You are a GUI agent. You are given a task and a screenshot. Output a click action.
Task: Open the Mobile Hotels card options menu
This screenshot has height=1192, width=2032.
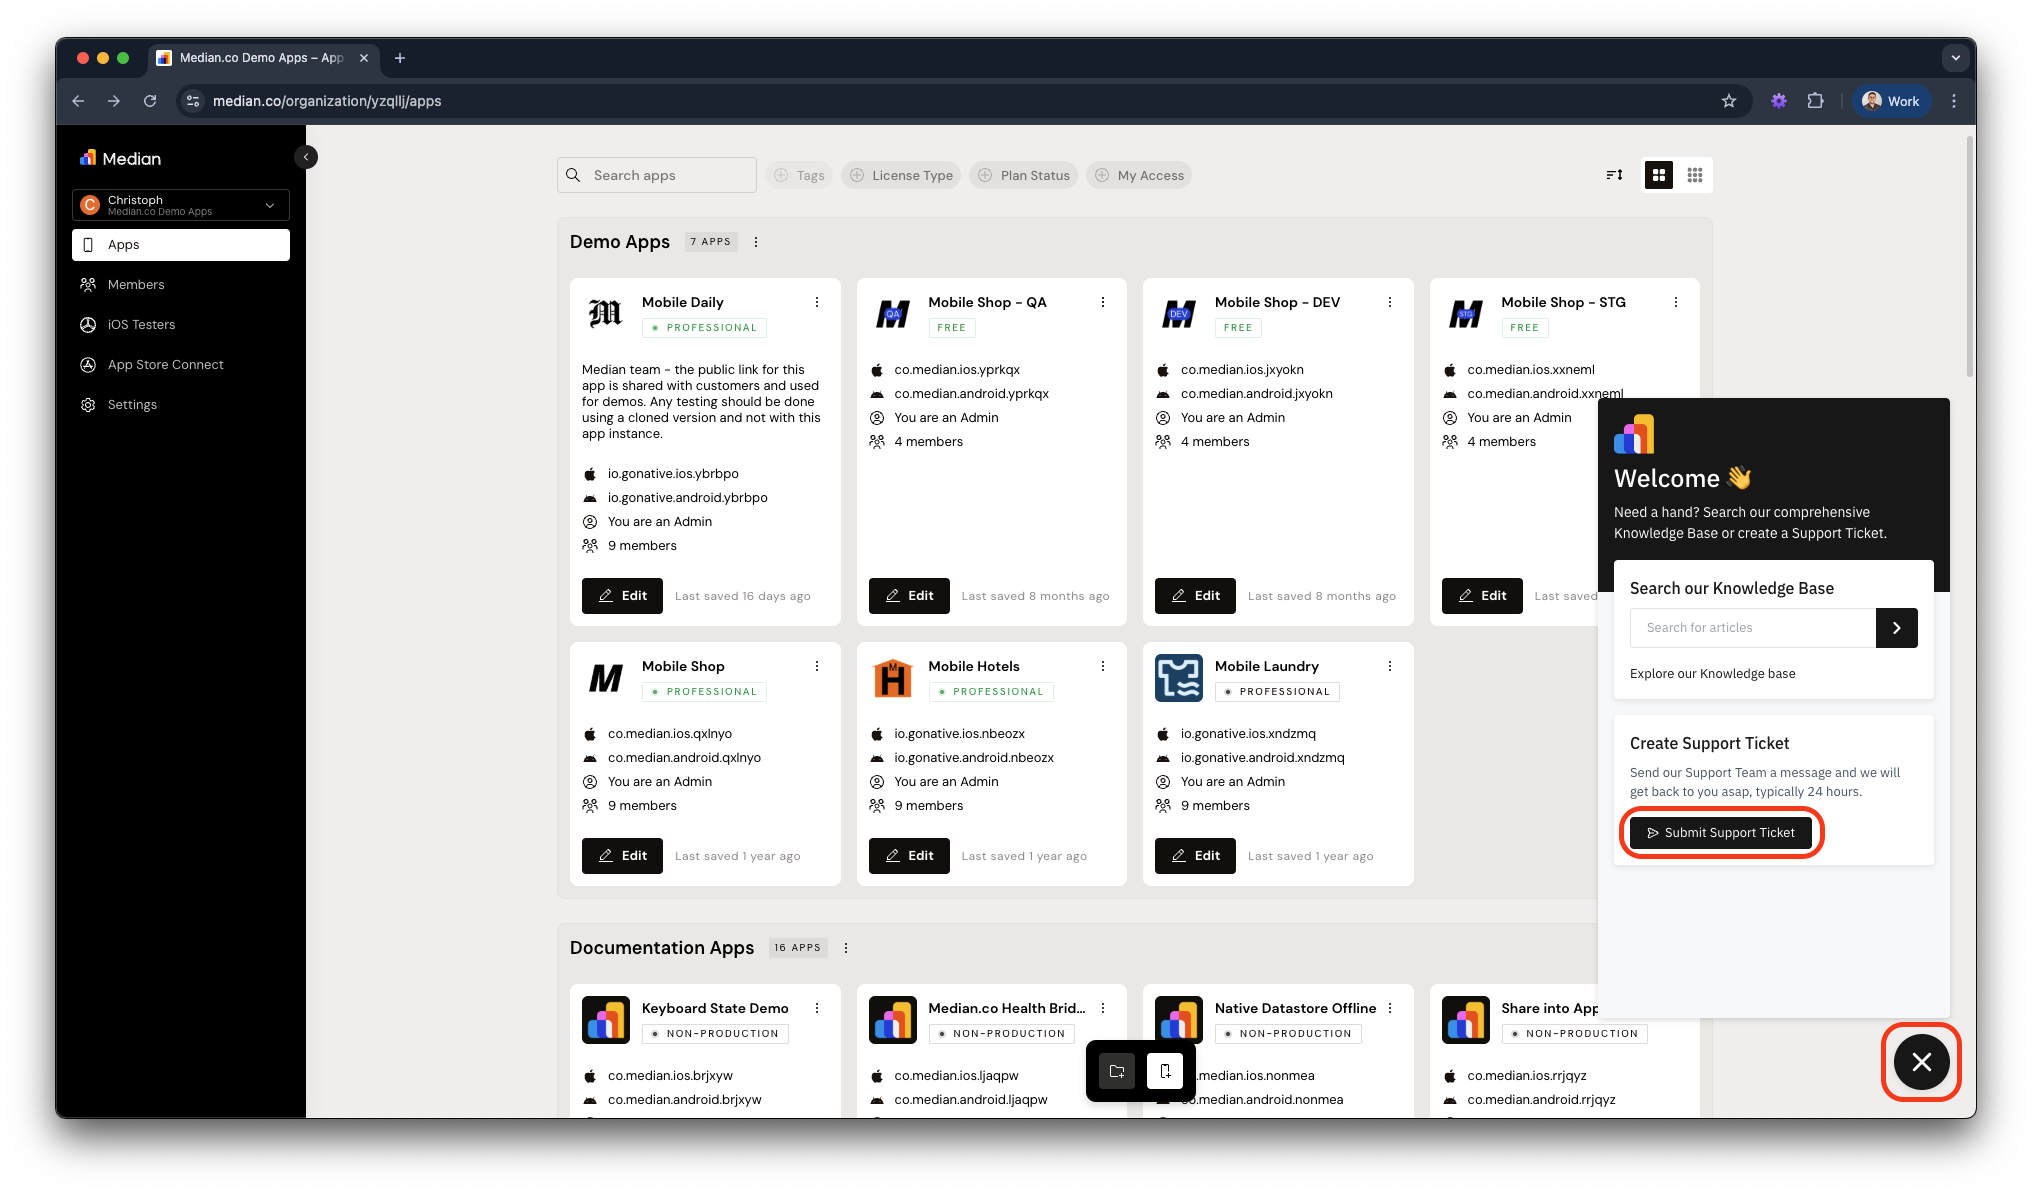click(x=1103, y=666)
